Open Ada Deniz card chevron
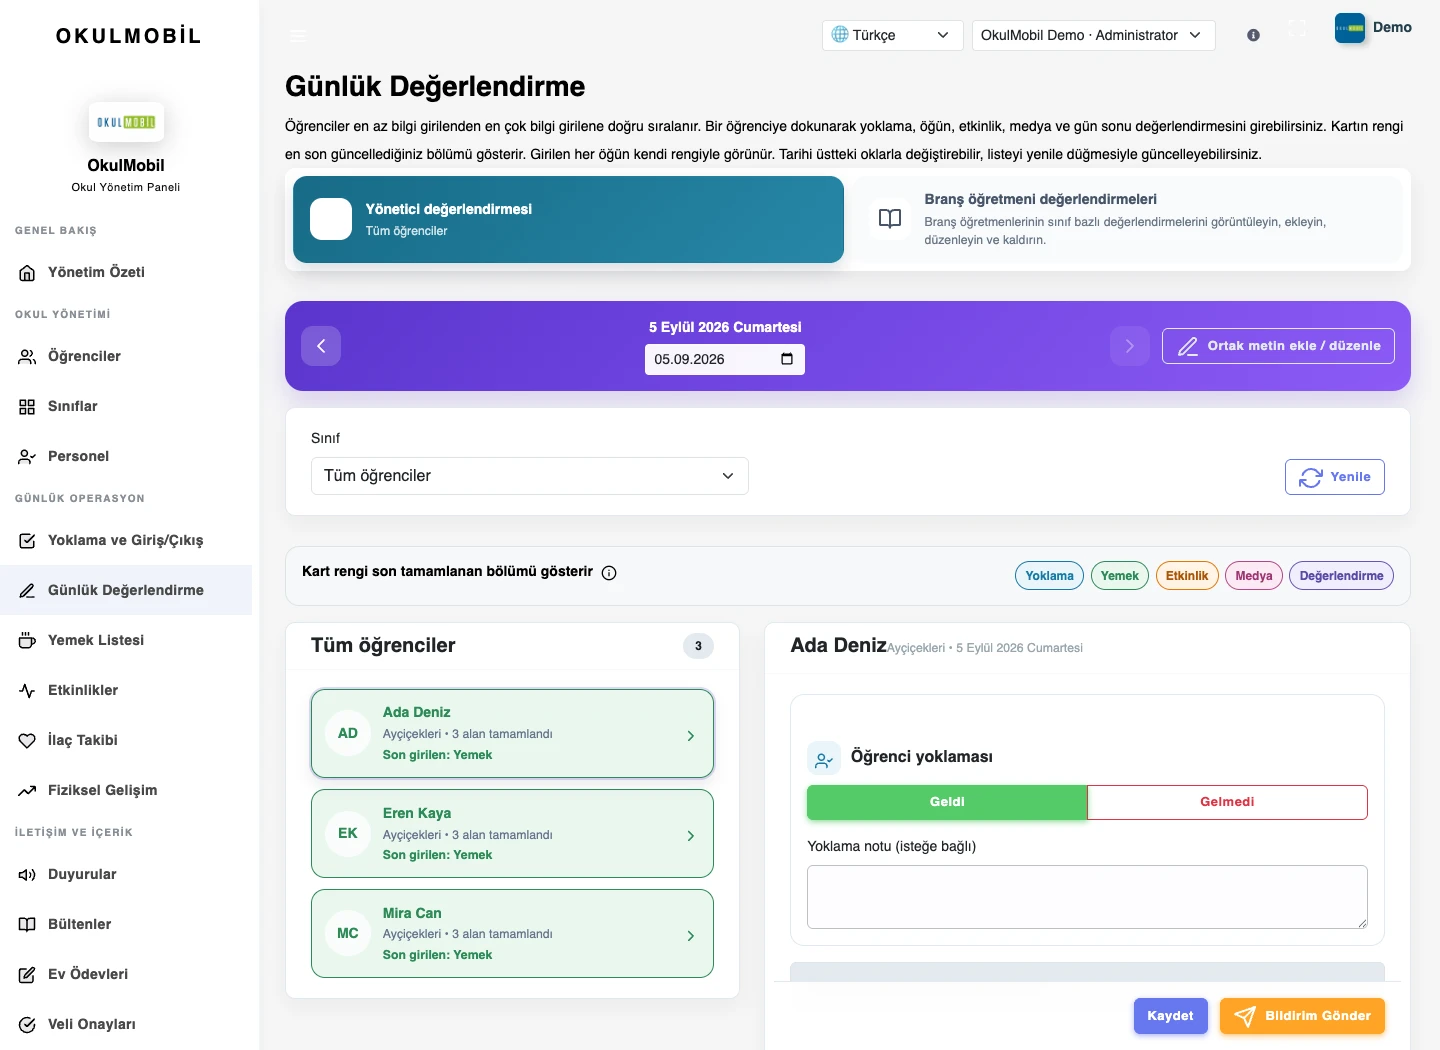 [691, 736]
